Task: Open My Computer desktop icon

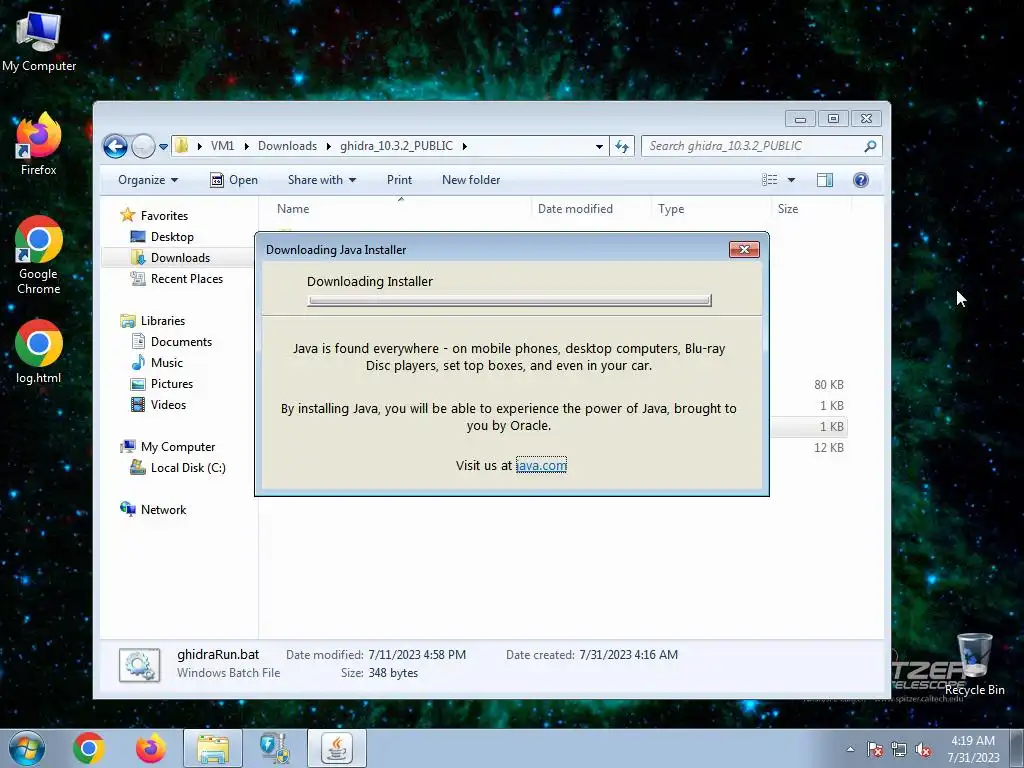Action: [x=39, y=42]
